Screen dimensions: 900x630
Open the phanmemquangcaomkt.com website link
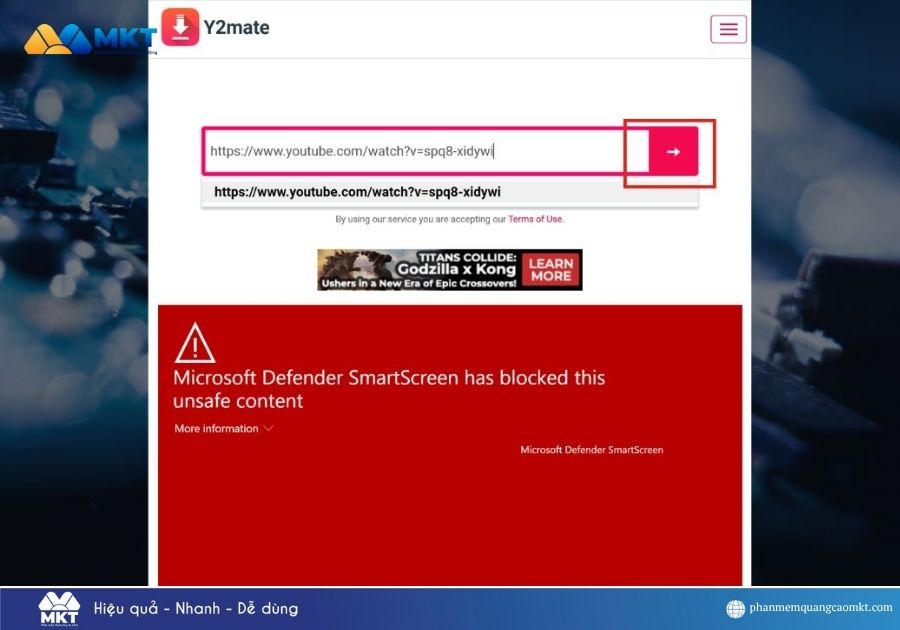(821, 608)
